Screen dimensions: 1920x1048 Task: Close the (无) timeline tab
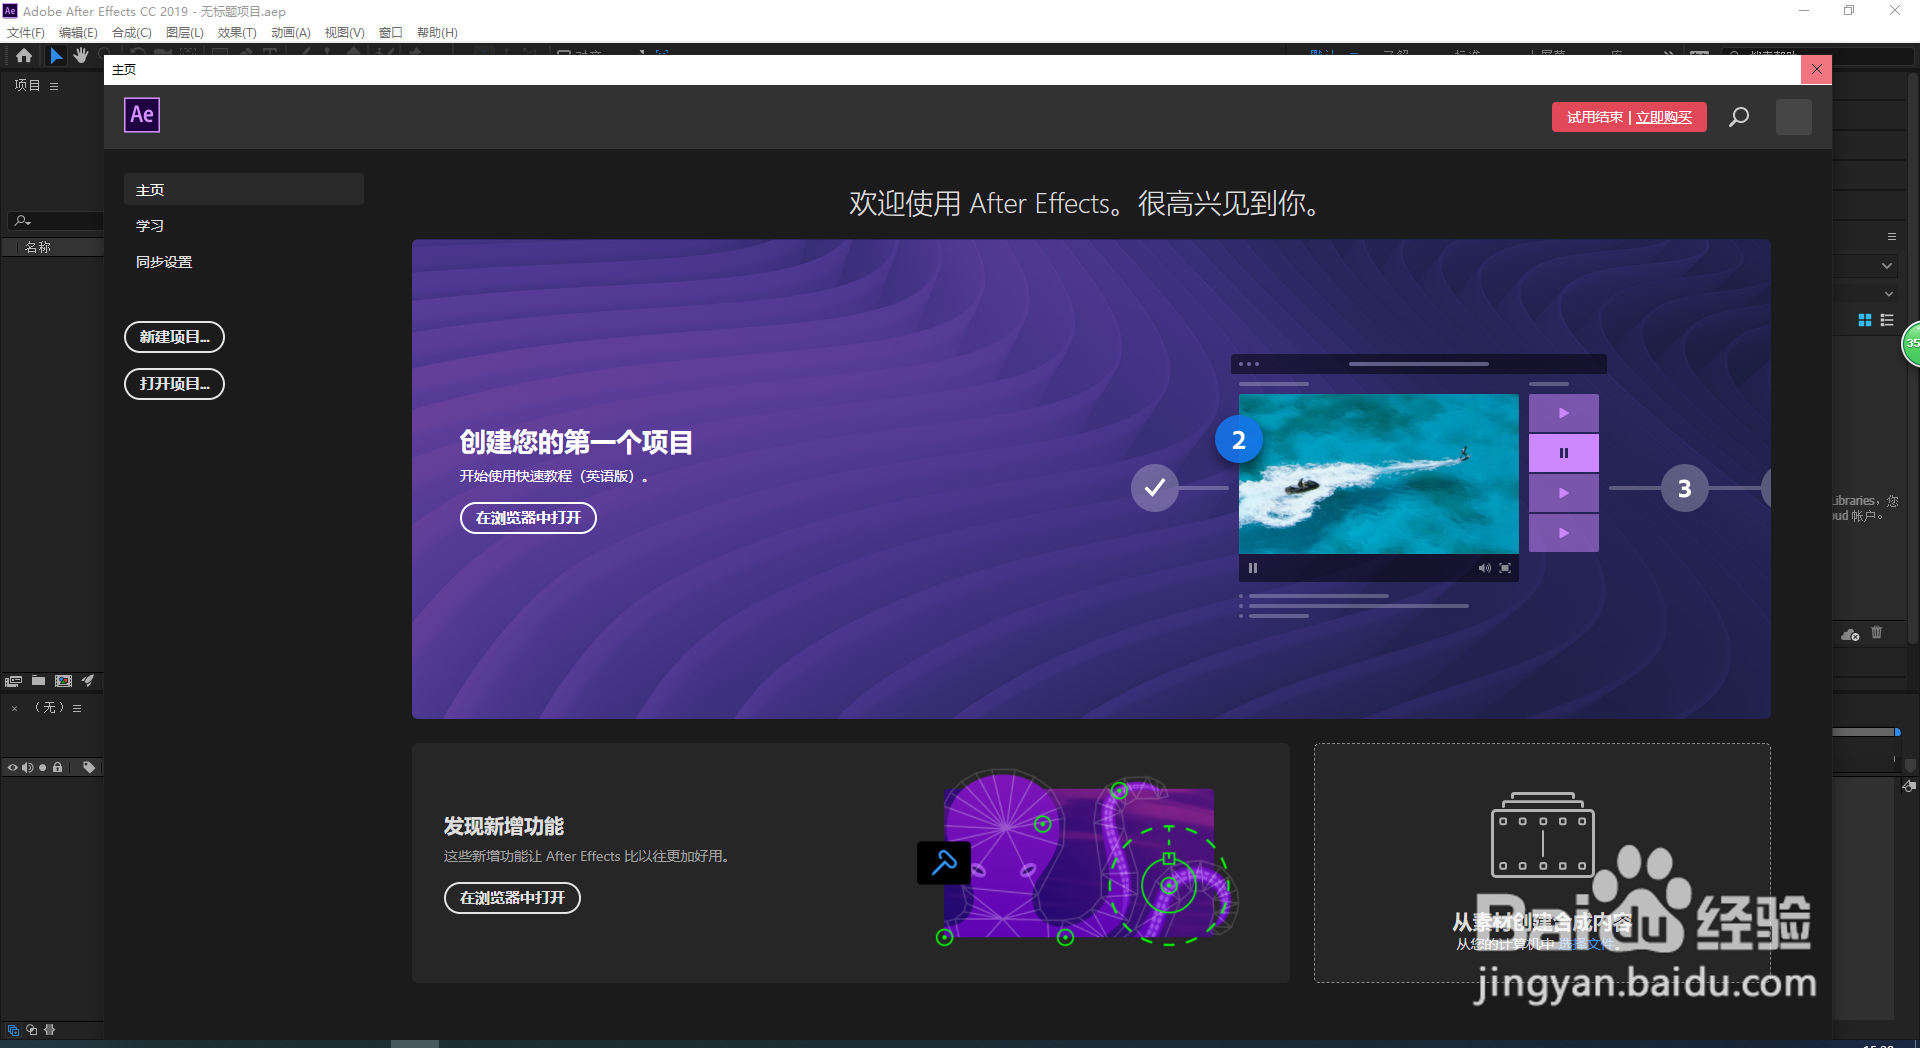(14, 708)
